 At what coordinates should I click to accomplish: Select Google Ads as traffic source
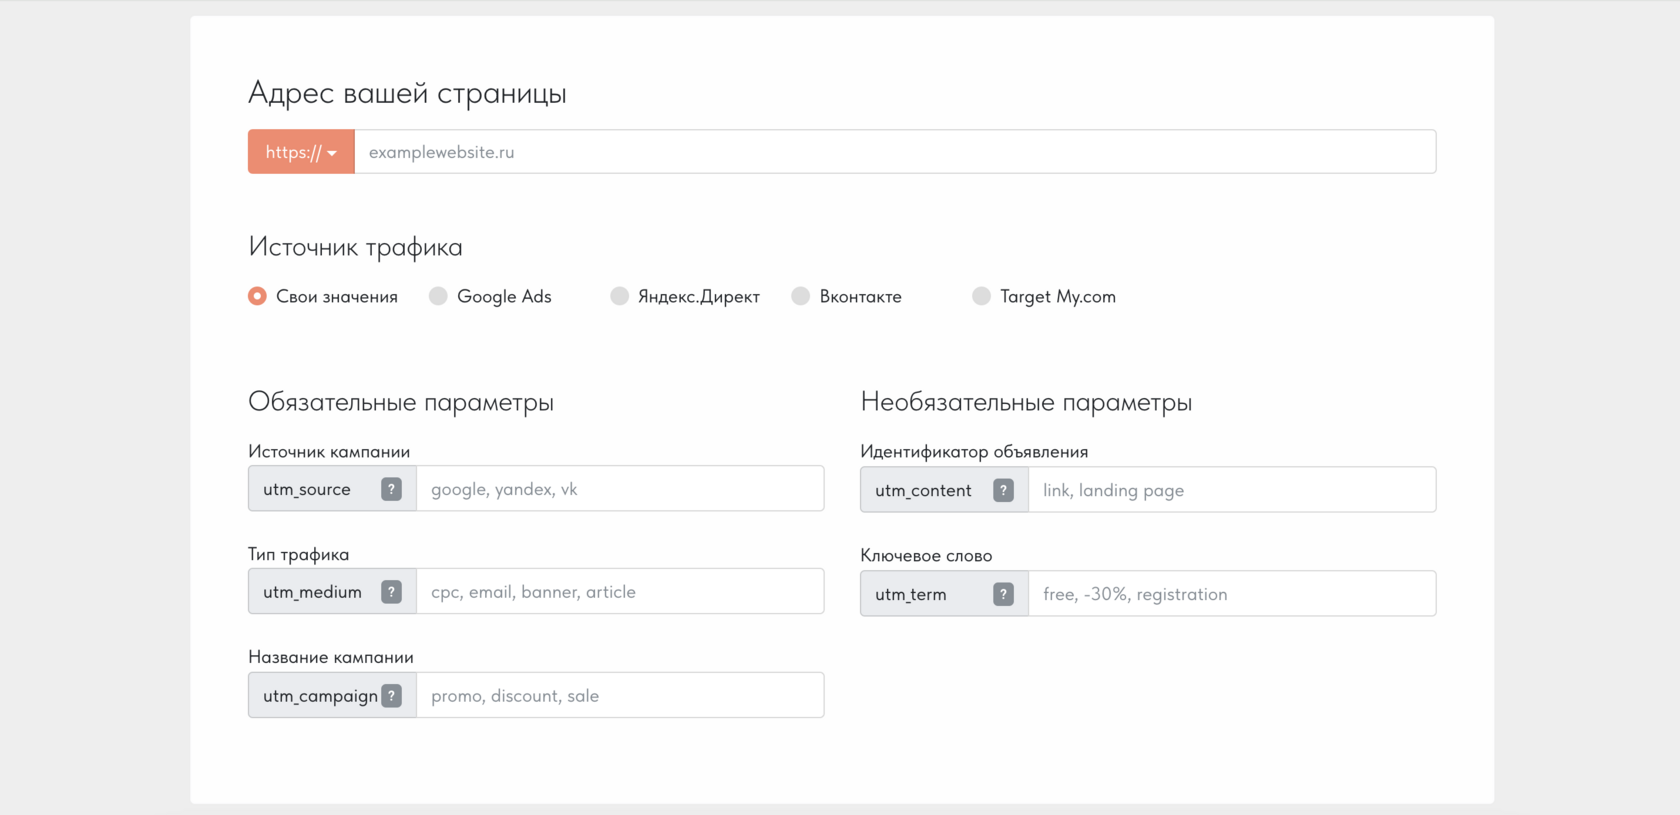439,296
